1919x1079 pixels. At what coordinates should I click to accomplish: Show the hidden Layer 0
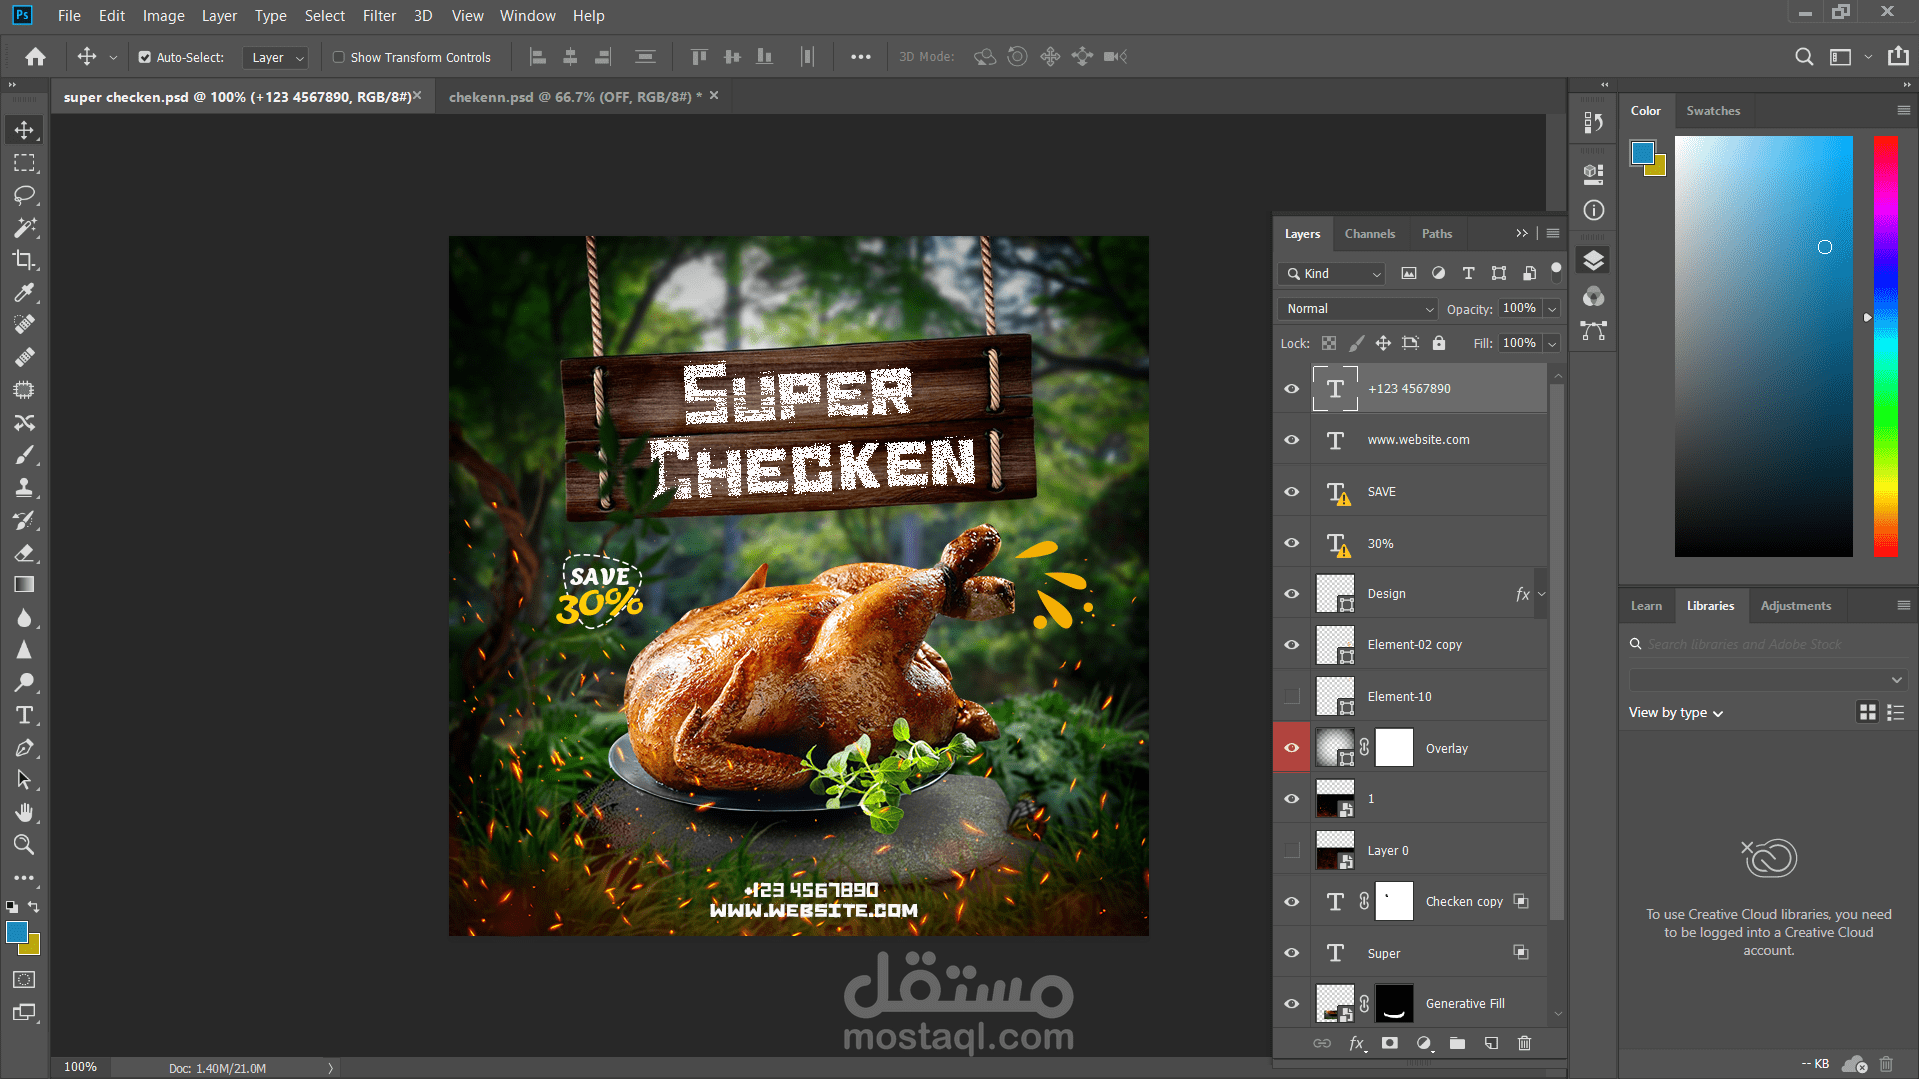(1292, 851)
